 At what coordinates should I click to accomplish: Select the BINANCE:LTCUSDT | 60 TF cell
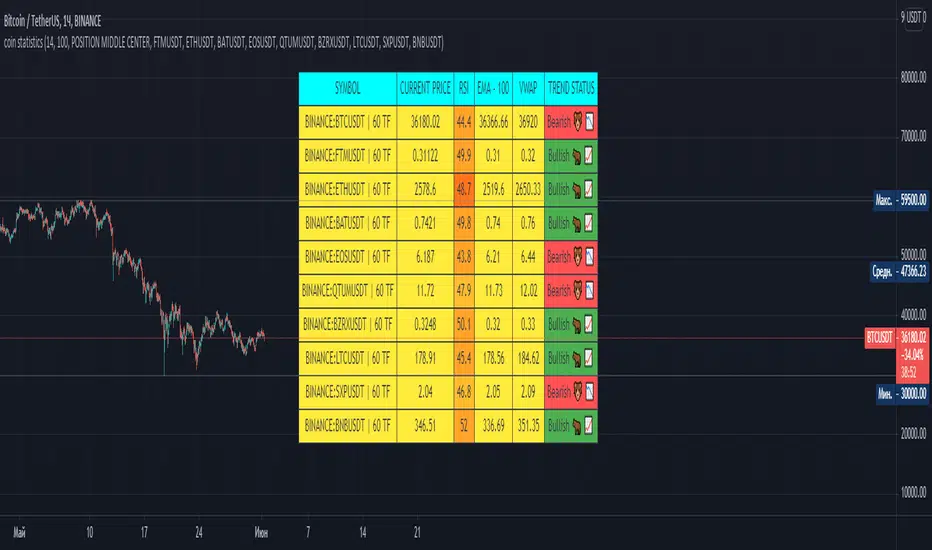(348, 358)
